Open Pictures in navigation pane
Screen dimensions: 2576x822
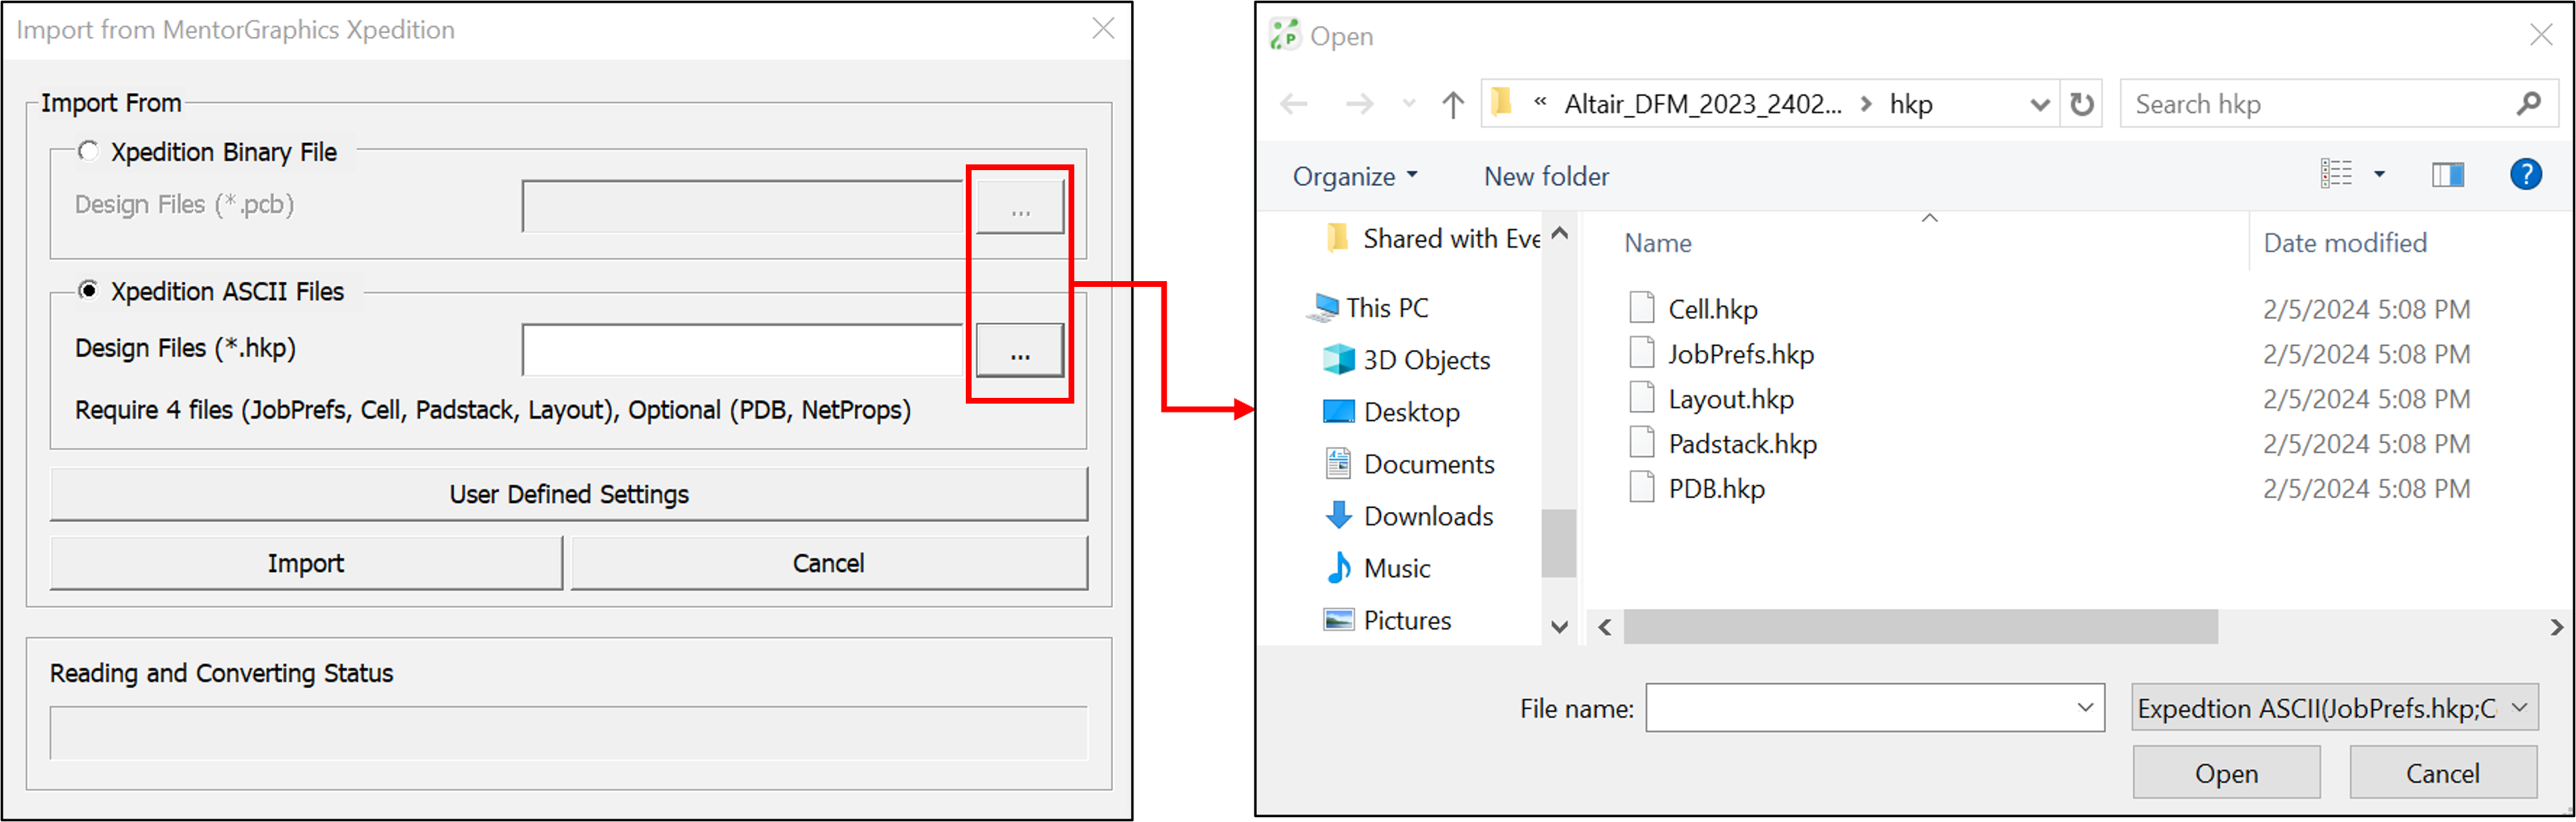click(x=1387, y=619)
